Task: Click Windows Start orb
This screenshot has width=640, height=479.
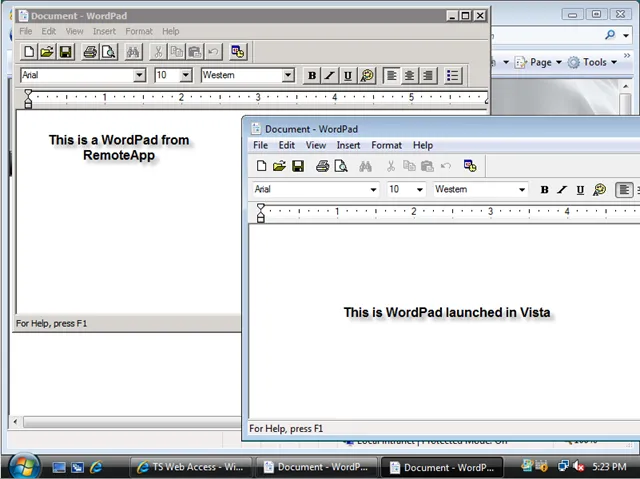Action: tap(24, 466)
